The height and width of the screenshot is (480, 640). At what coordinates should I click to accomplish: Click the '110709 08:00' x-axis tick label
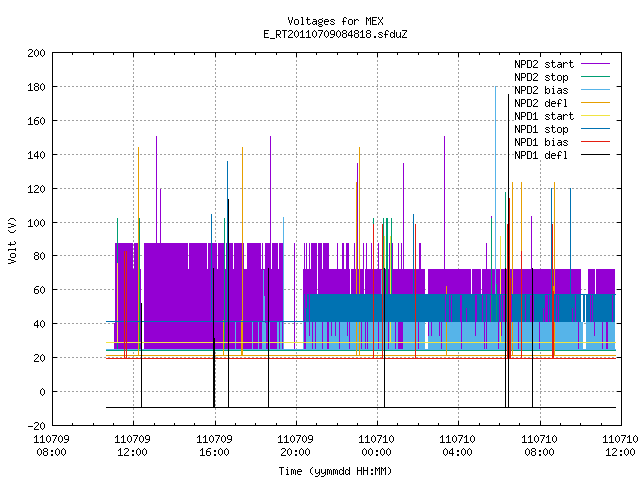point(51,446)
